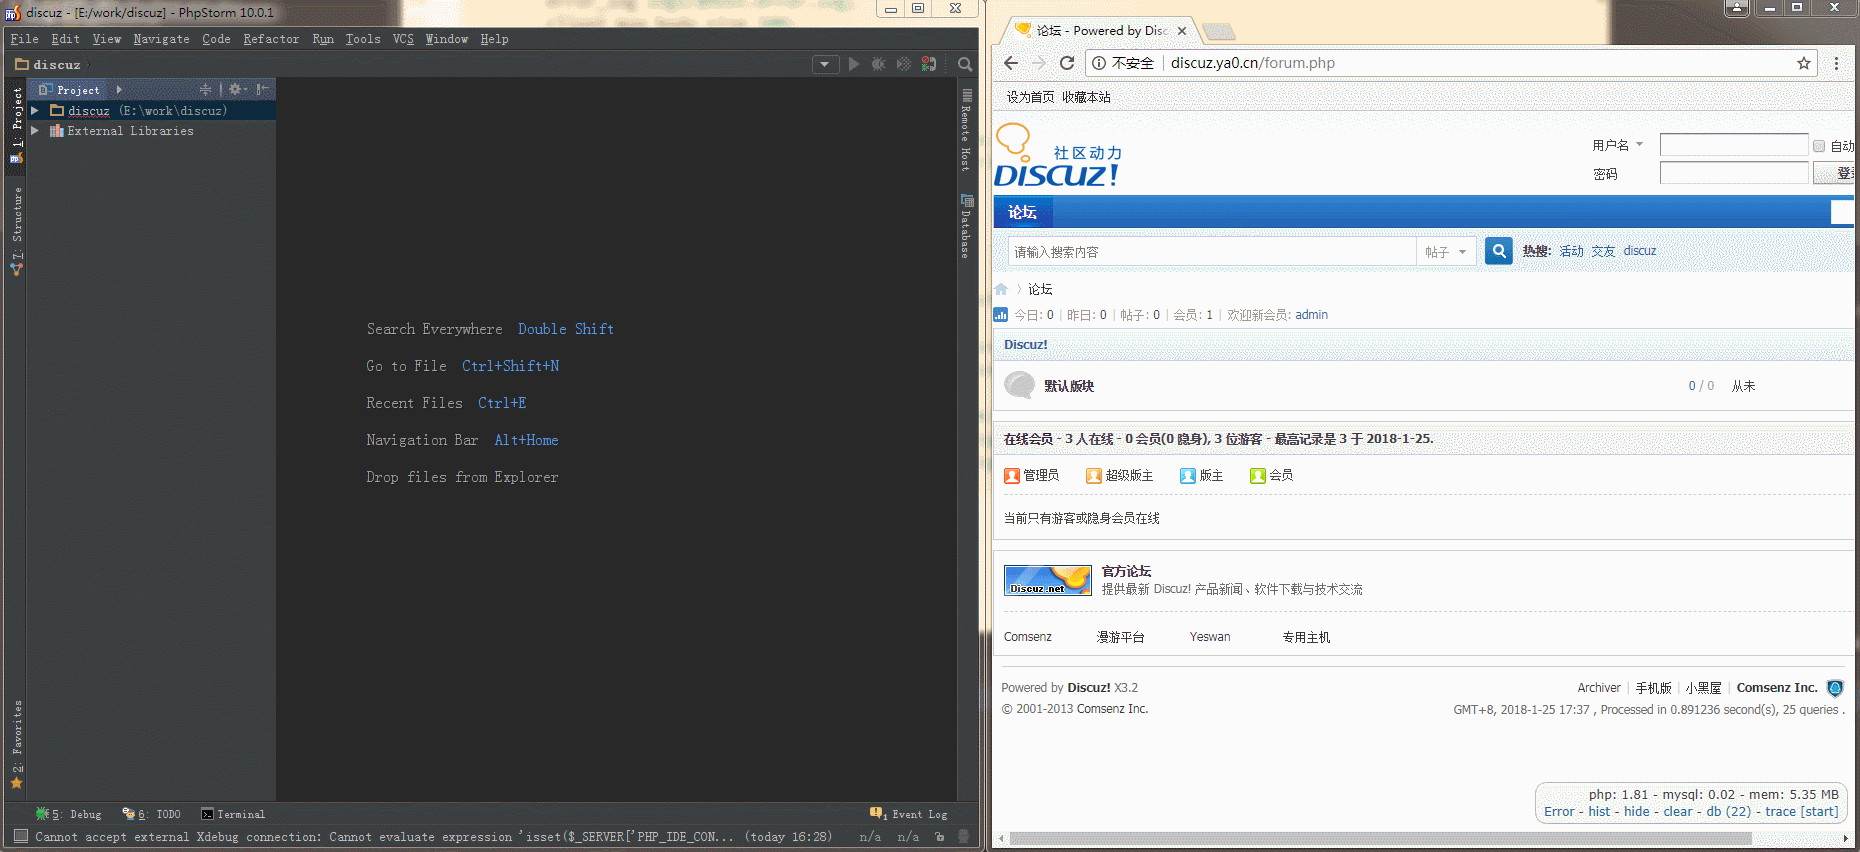1860x852 pixels.
Task: Open Project panel gear settings
Action: [x=237, y=90]
